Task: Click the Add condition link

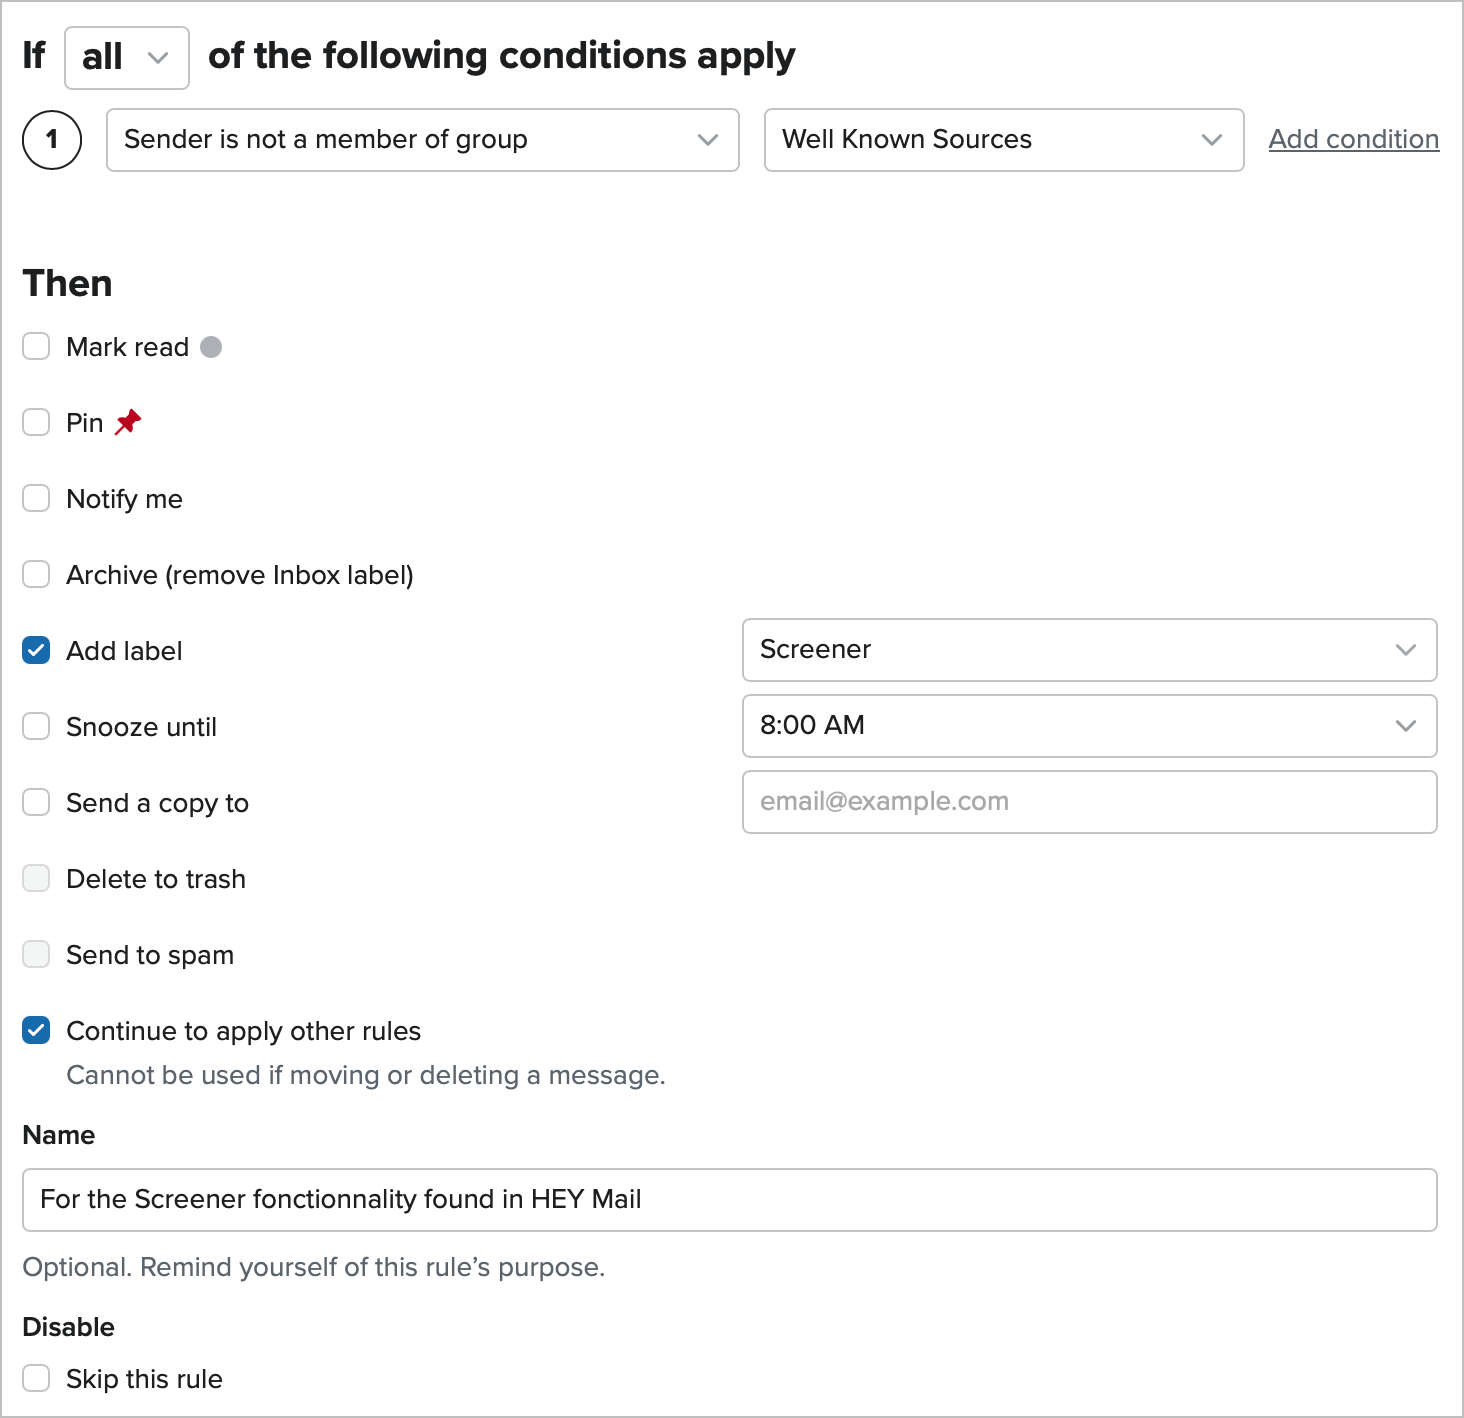Action: tap(1353, 139)
